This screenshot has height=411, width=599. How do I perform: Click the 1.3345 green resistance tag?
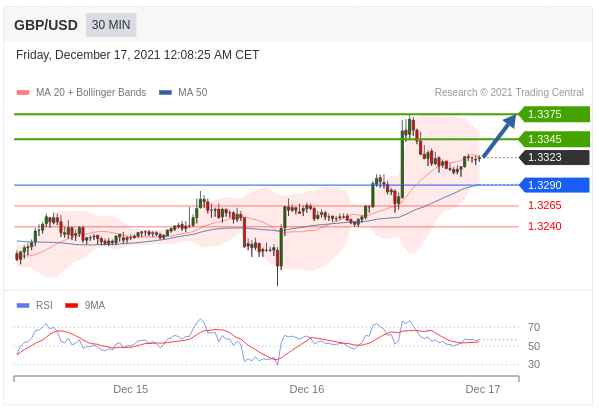coord(554,139)
